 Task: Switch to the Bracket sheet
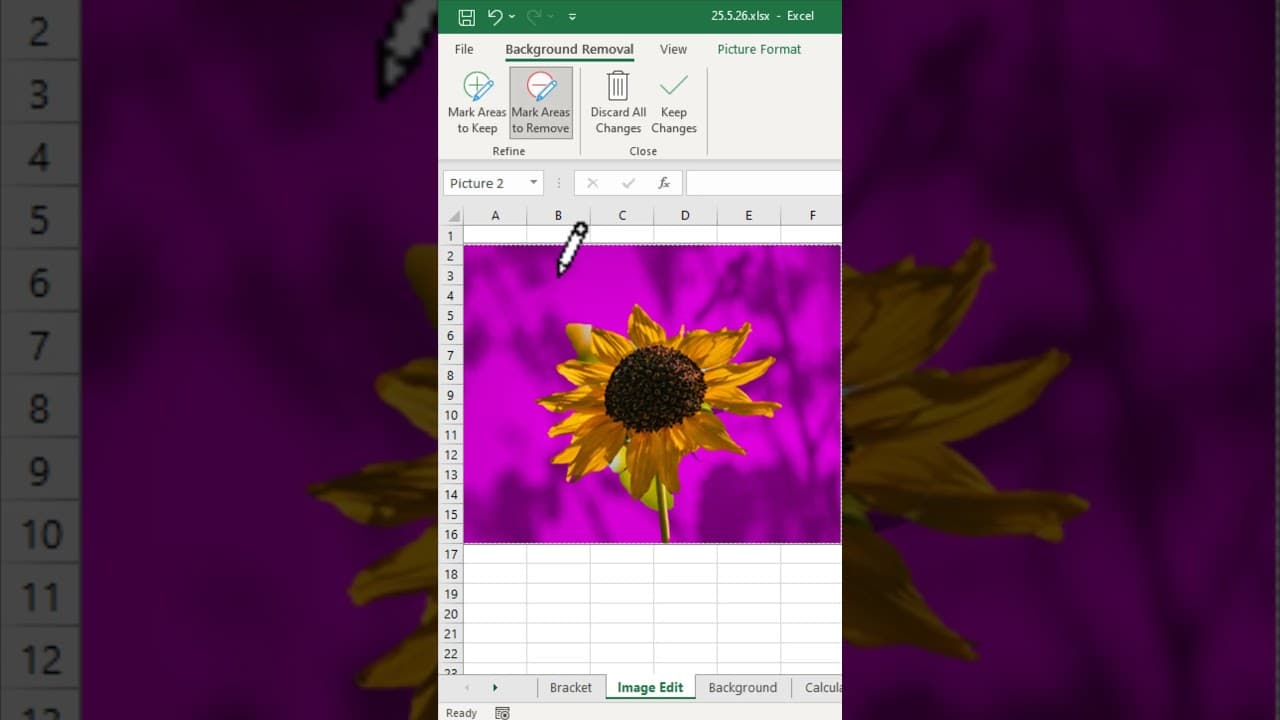(571, 687)
